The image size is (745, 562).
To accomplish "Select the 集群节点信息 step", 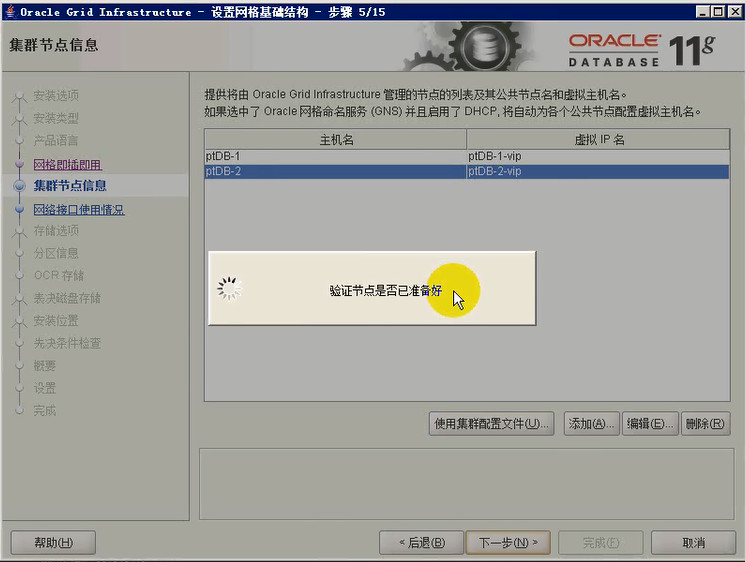I will point(70,186).
